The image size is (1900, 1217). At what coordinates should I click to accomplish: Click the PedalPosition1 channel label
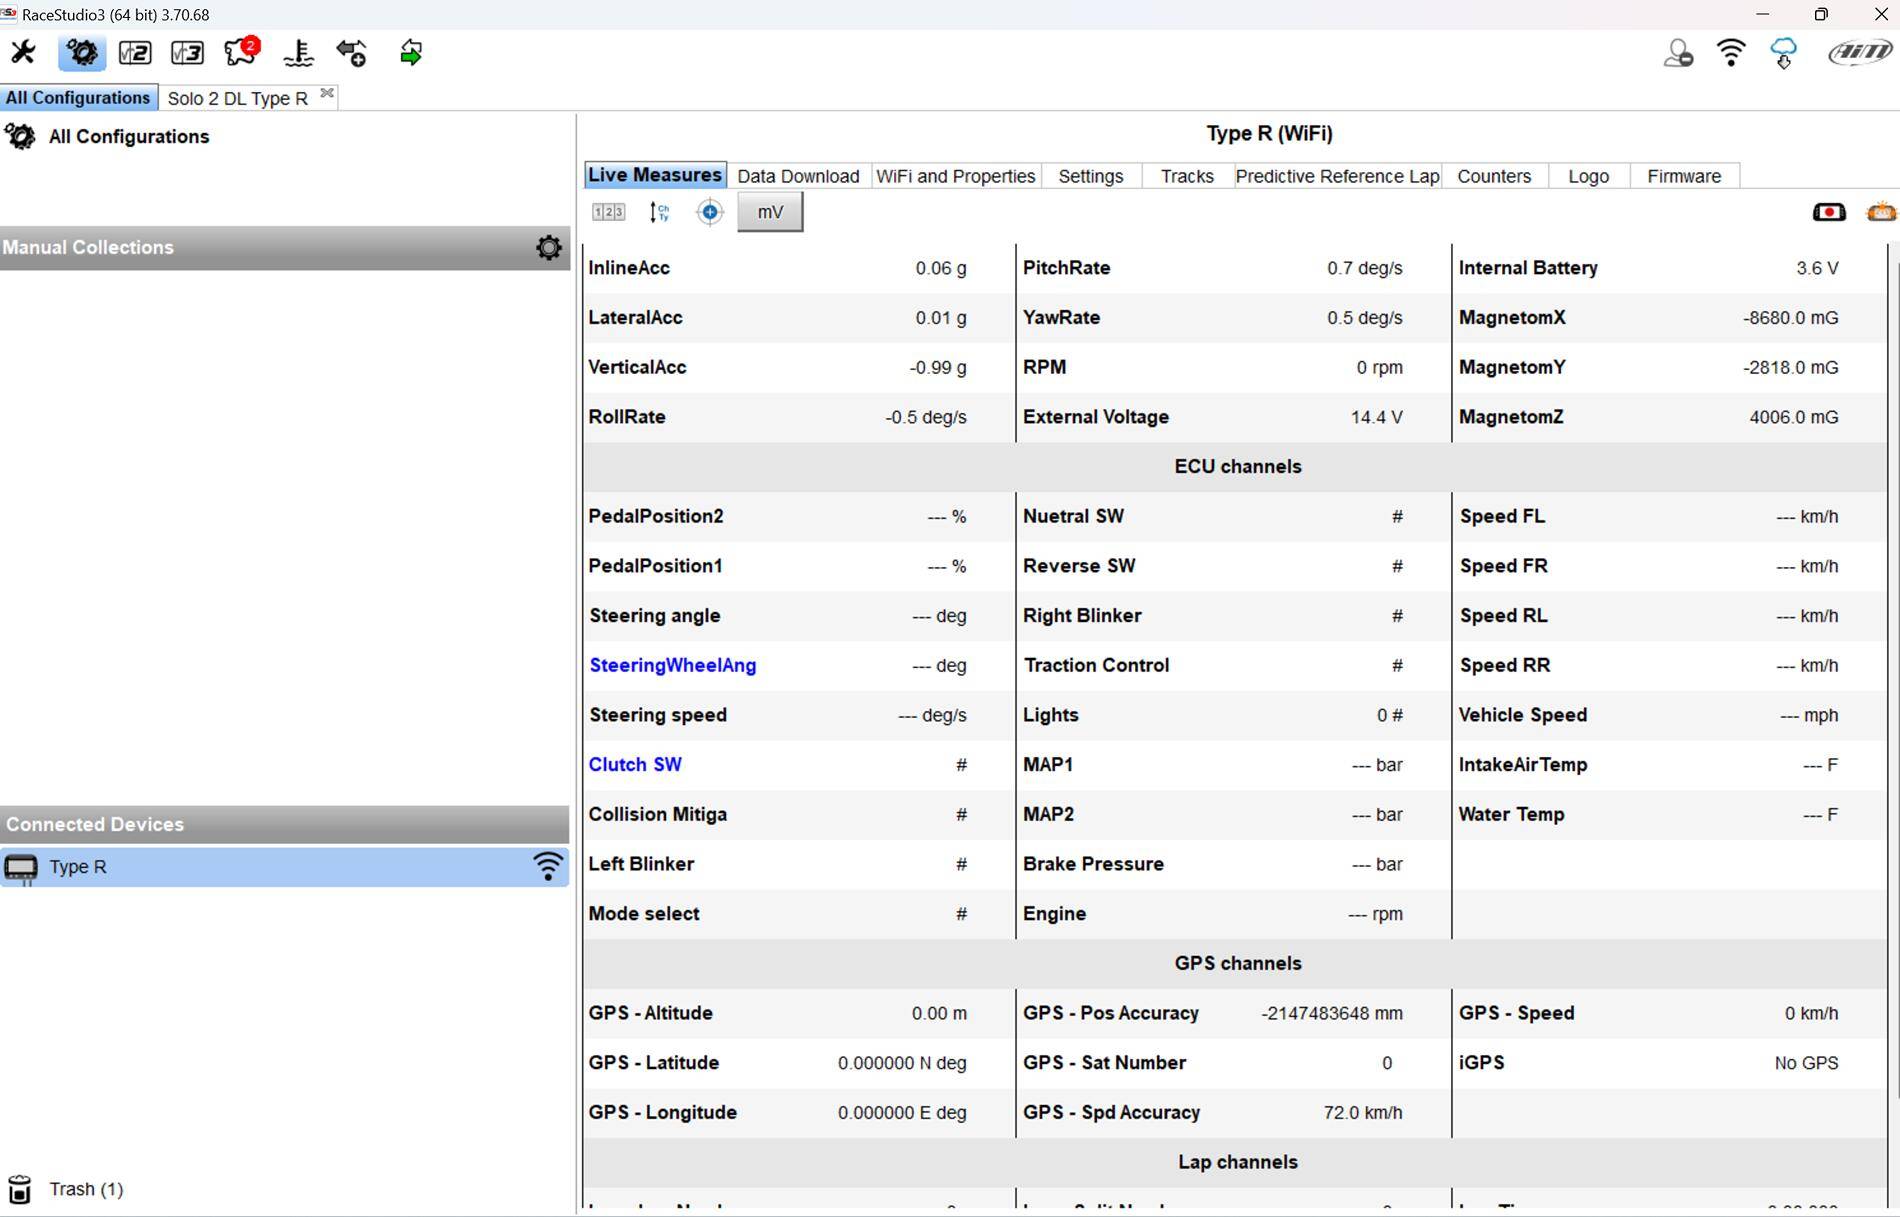pos(655,566)
